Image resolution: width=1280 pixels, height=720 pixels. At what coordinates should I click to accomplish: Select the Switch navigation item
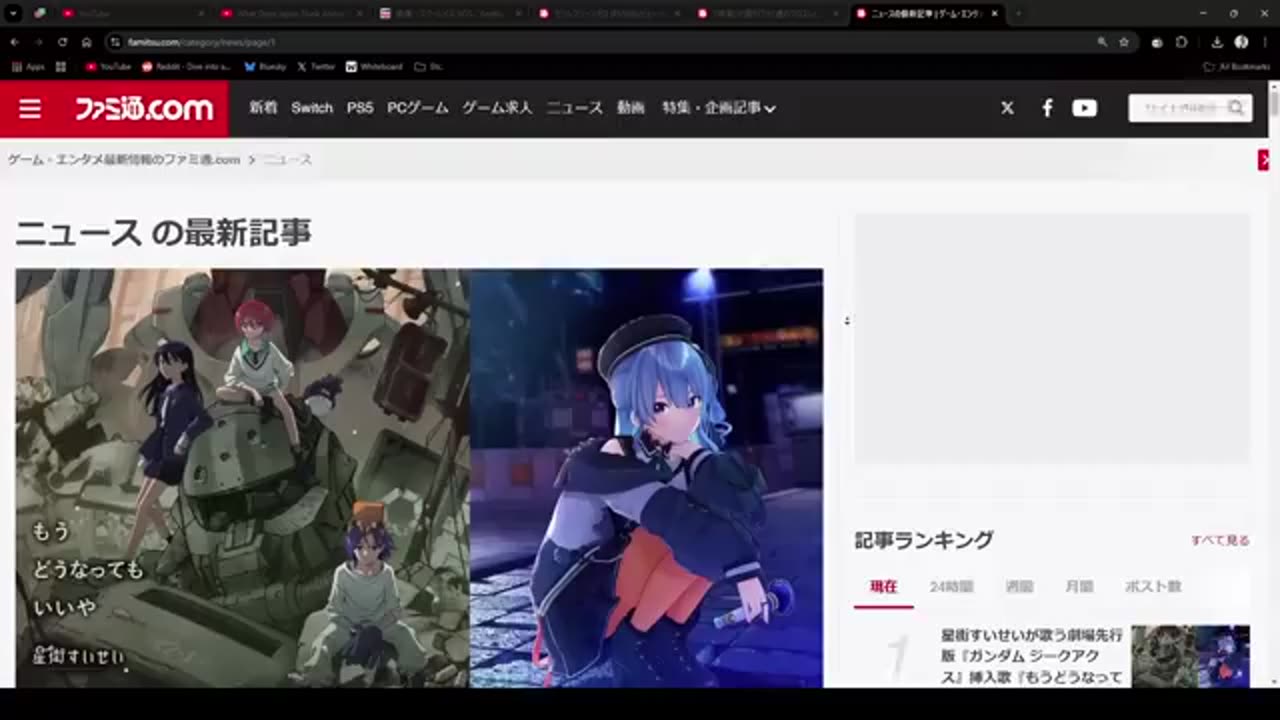pos(312,108)
